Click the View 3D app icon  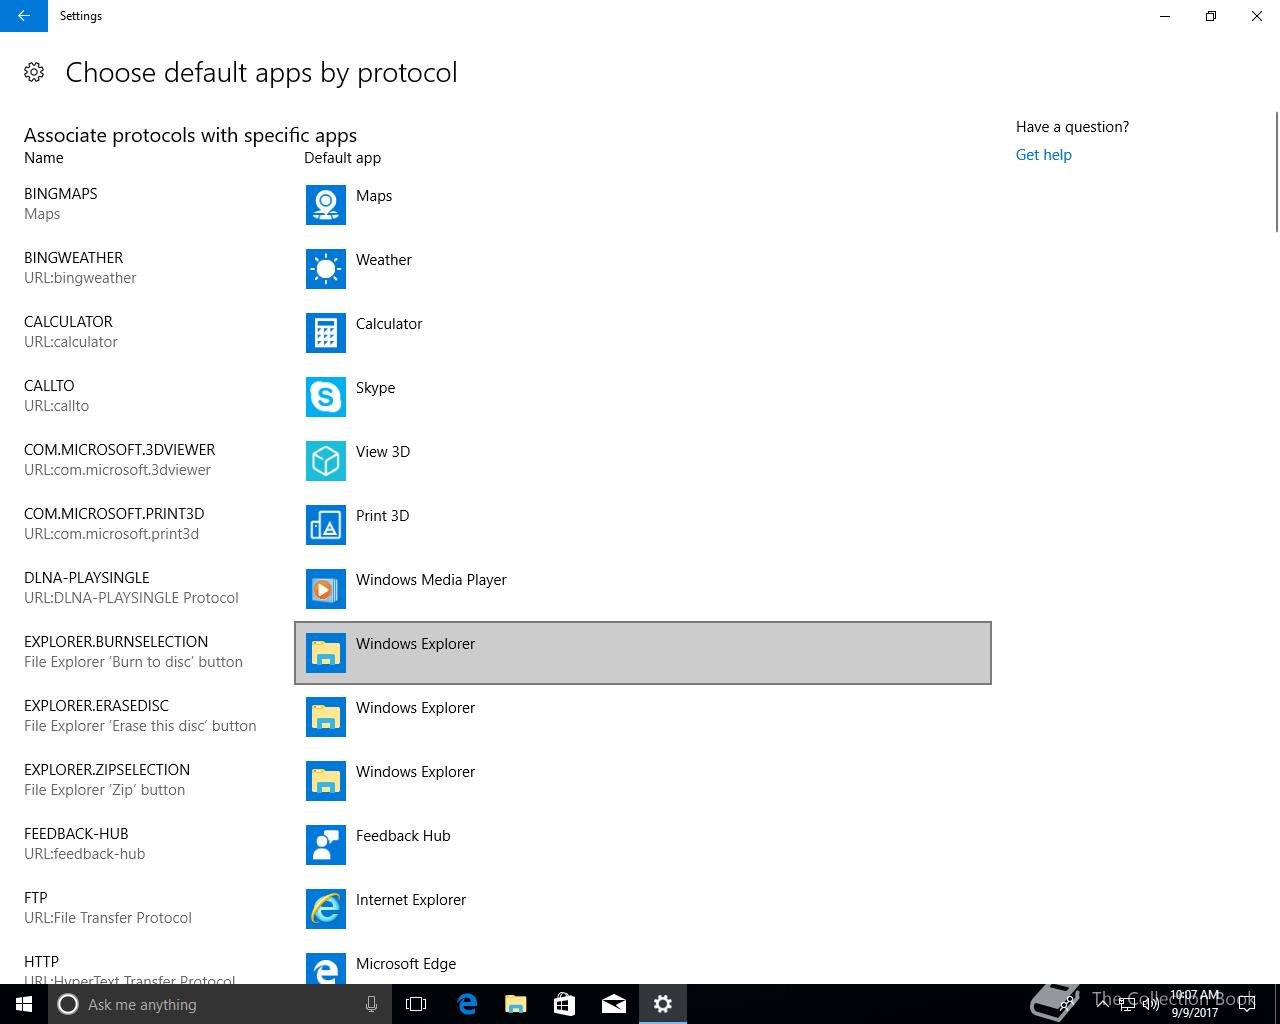point(326,461)
